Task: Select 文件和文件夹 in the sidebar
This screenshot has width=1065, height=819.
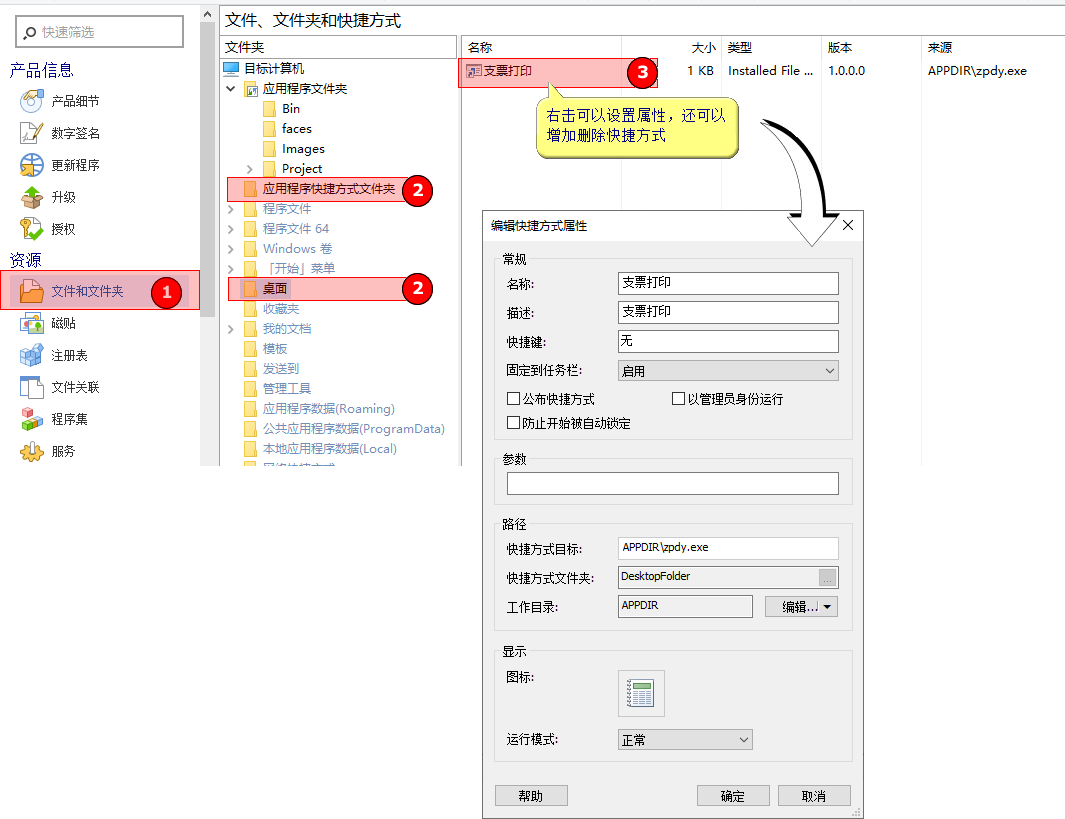Action: click(x=87, y=291)
